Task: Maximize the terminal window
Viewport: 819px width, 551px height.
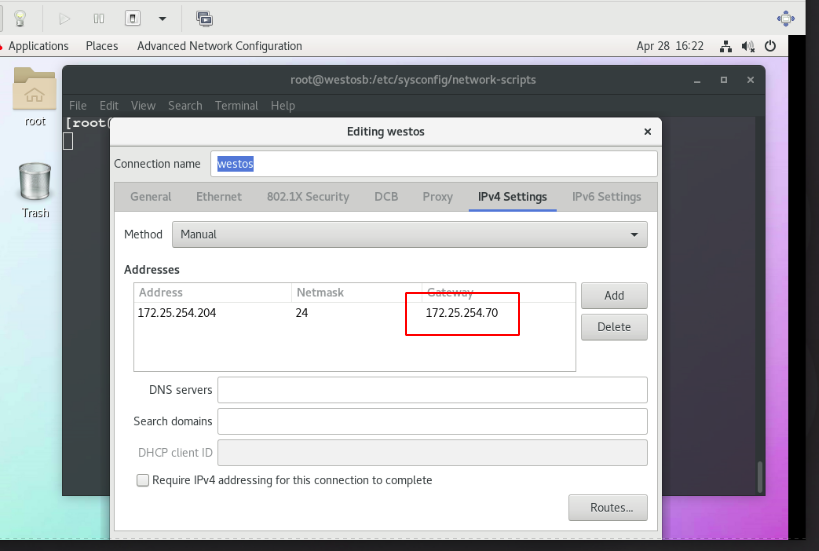Action: (723, 80)
